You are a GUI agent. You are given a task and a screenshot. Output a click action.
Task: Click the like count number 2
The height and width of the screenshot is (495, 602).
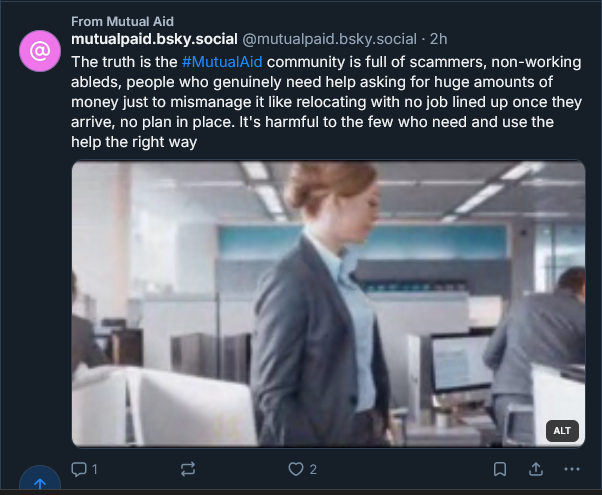tap(313, 469)
